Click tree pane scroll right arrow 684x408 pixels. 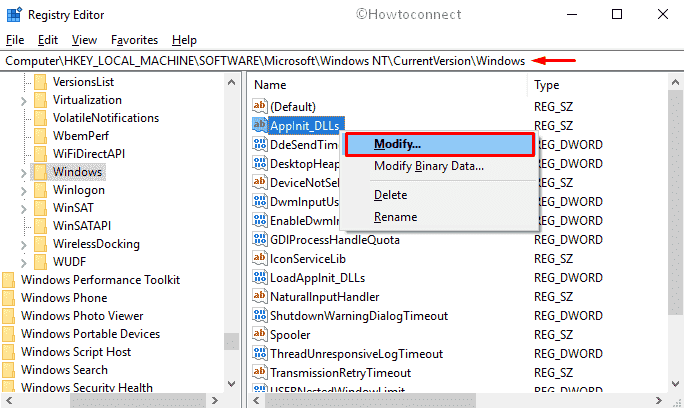tap(215, 400)
